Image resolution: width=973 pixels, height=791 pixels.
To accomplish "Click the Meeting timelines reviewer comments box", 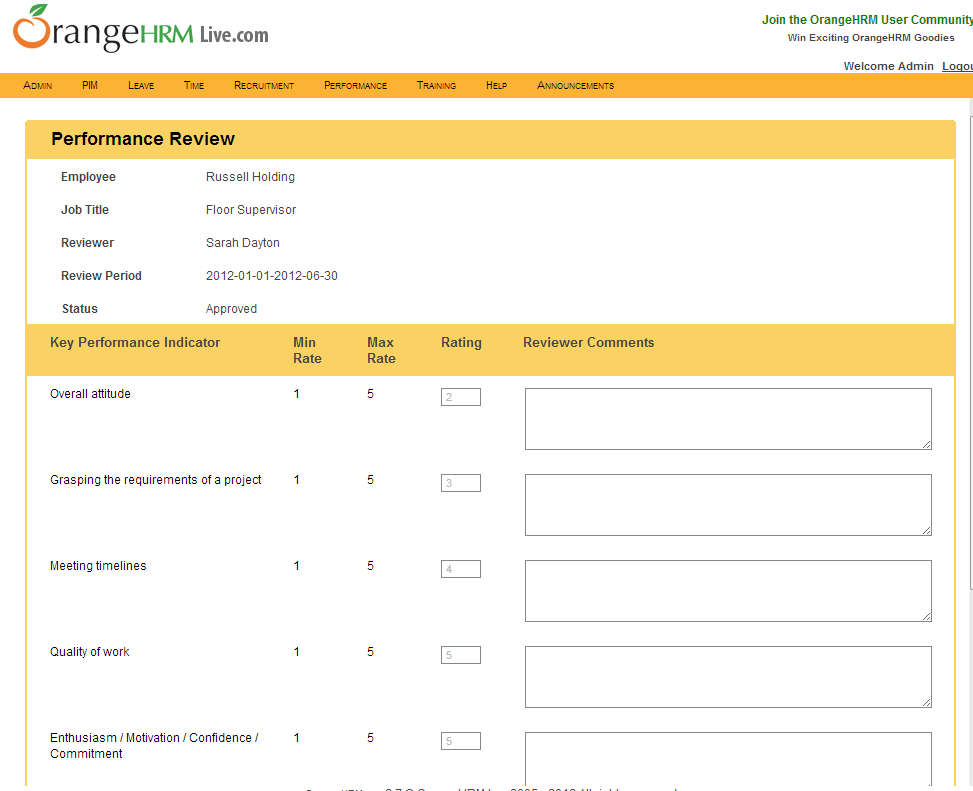I will tap(728, 591).
